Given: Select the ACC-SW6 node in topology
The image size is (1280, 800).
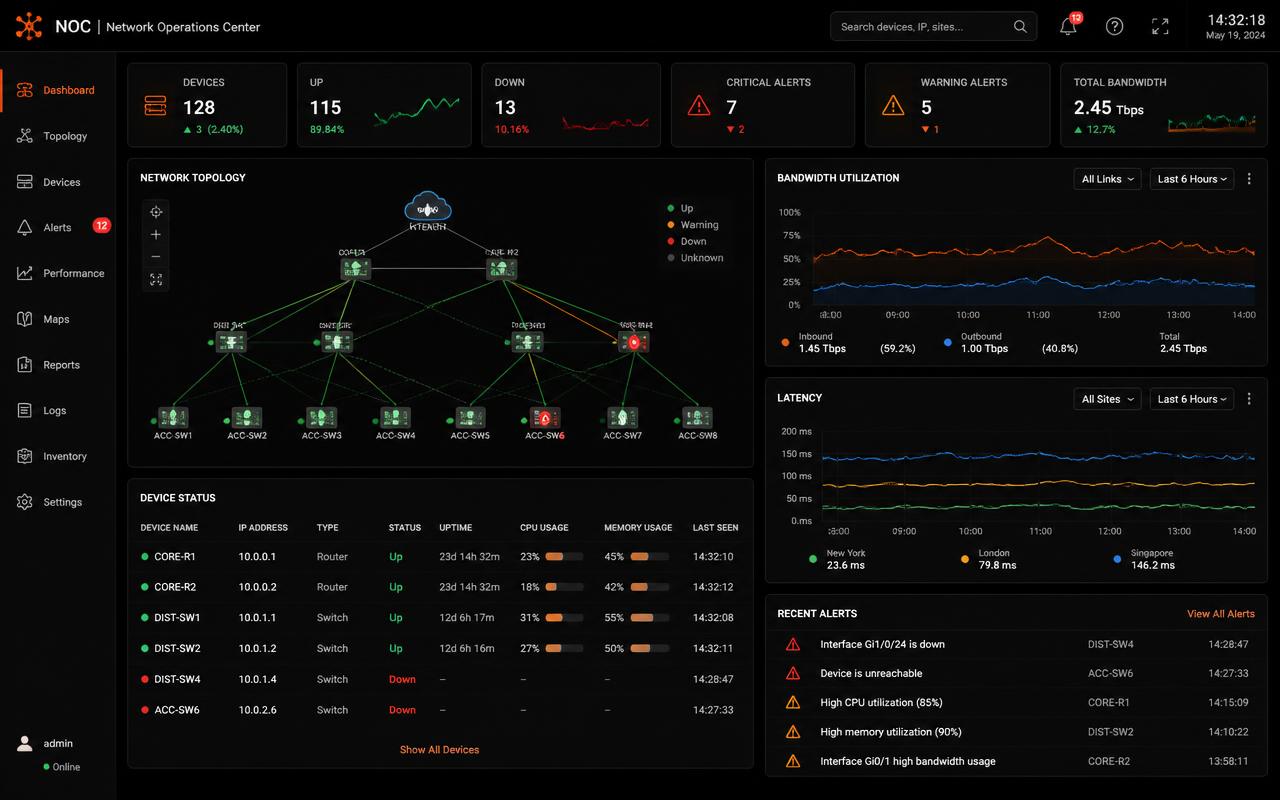Looking at the screenshot, I should 544,417.
